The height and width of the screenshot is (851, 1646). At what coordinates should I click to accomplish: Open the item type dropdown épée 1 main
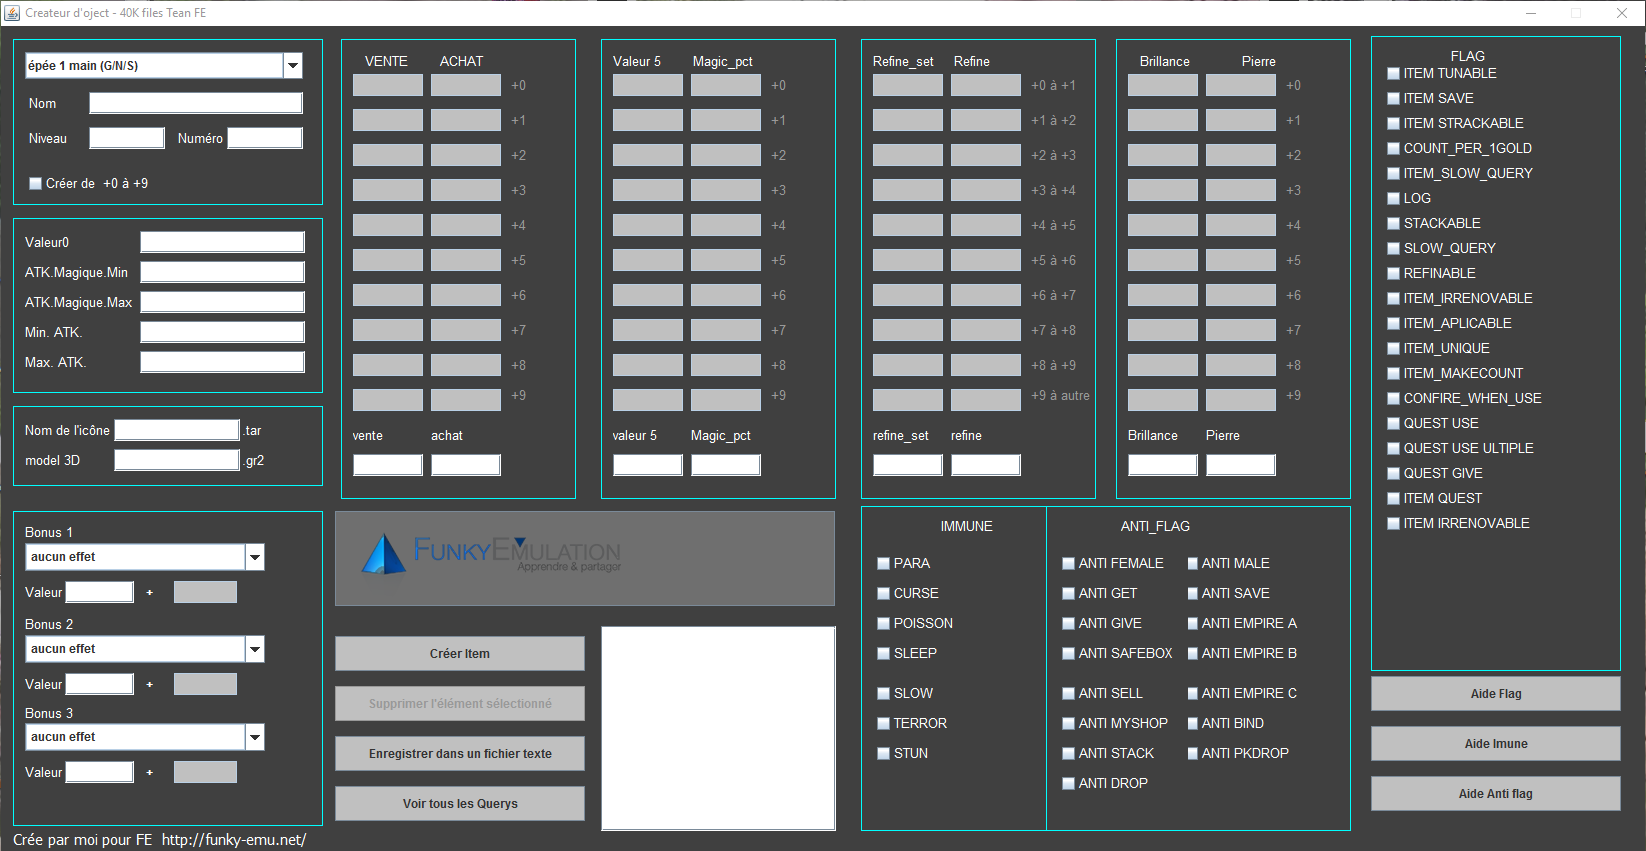[x=164, y=65]
